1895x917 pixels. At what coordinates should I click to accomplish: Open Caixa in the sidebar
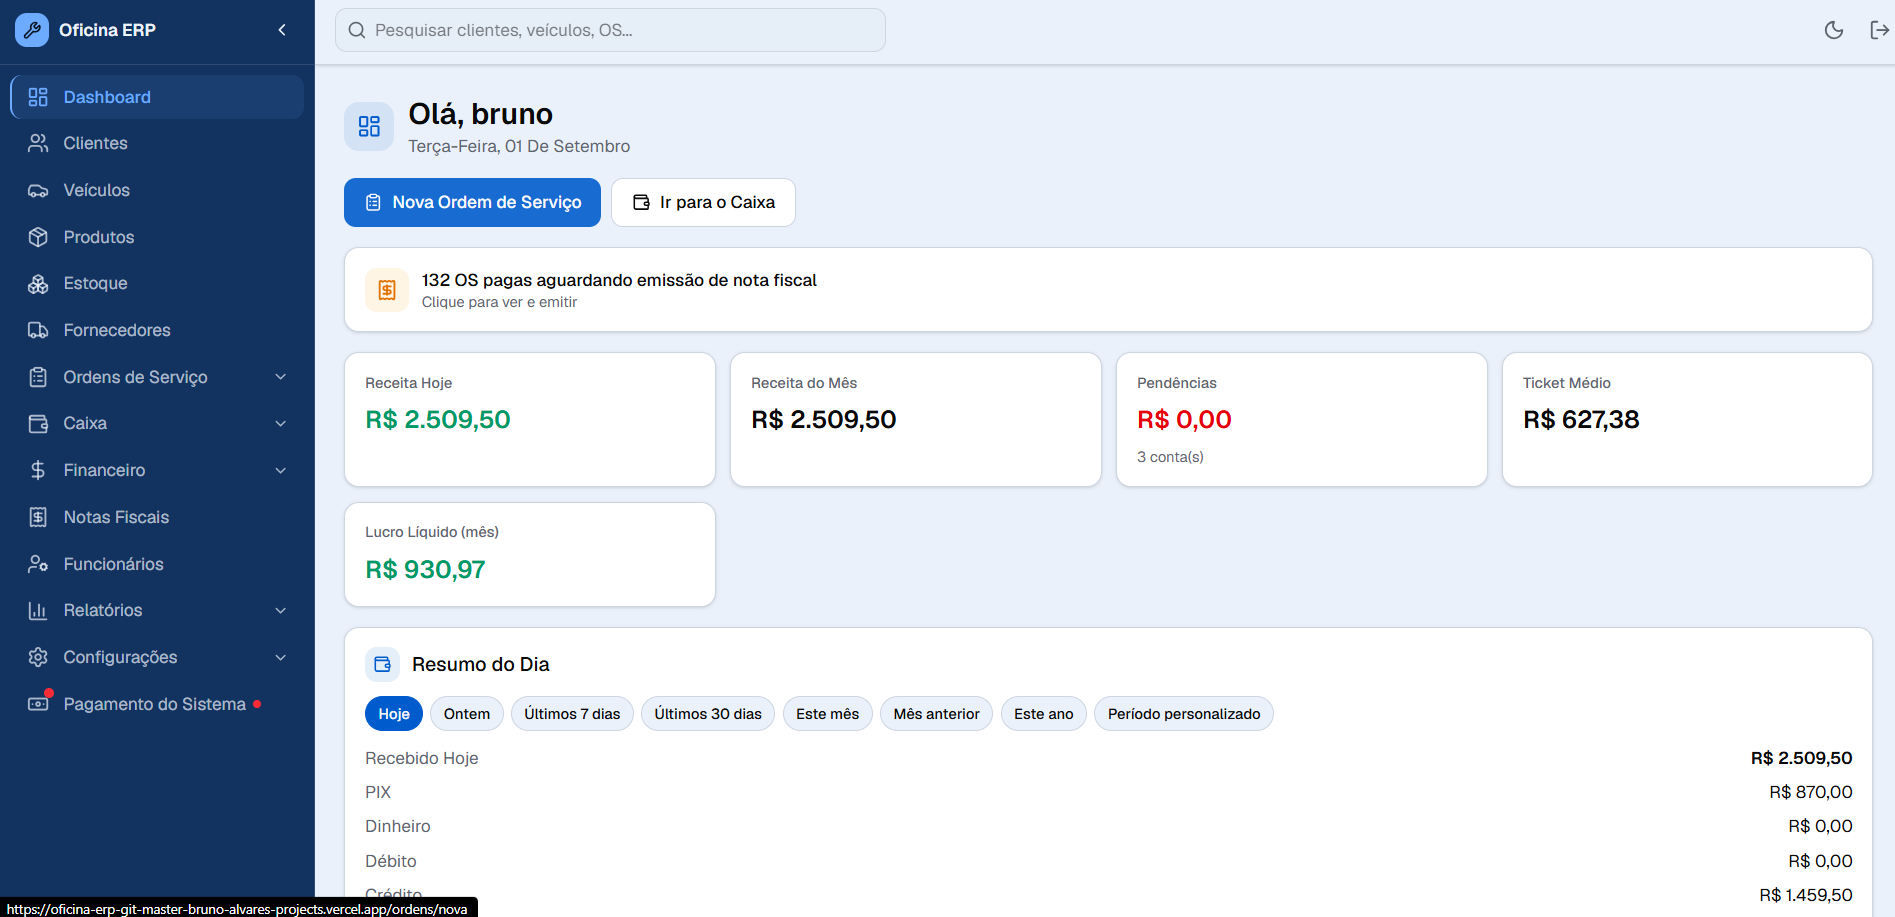[157, 423]
